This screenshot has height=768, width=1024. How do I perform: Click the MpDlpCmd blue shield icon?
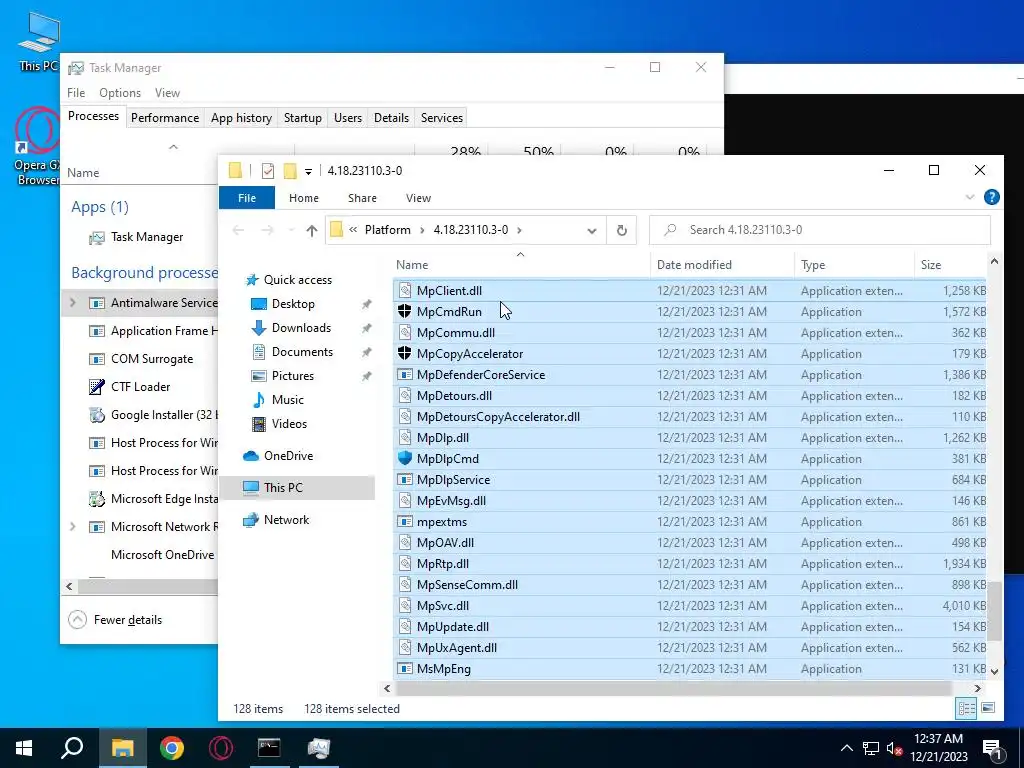(405, 458)
